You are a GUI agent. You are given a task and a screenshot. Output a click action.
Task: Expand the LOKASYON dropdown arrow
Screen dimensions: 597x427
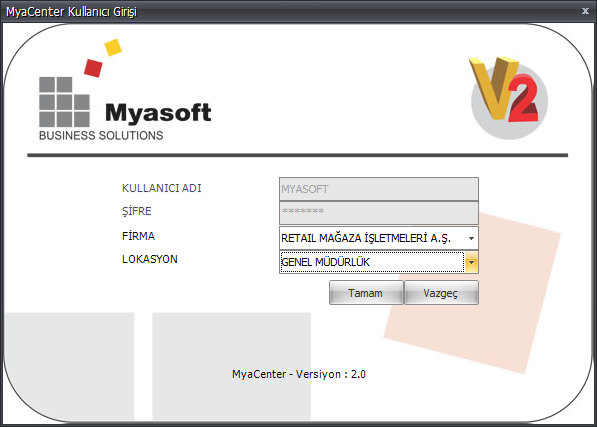471,262
